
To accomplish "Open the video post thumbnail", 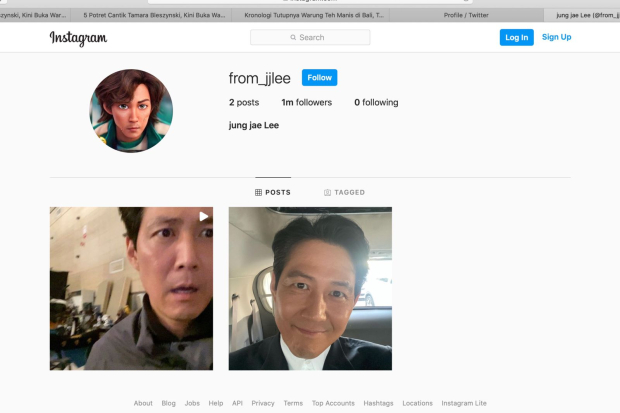I will (131, 288).
